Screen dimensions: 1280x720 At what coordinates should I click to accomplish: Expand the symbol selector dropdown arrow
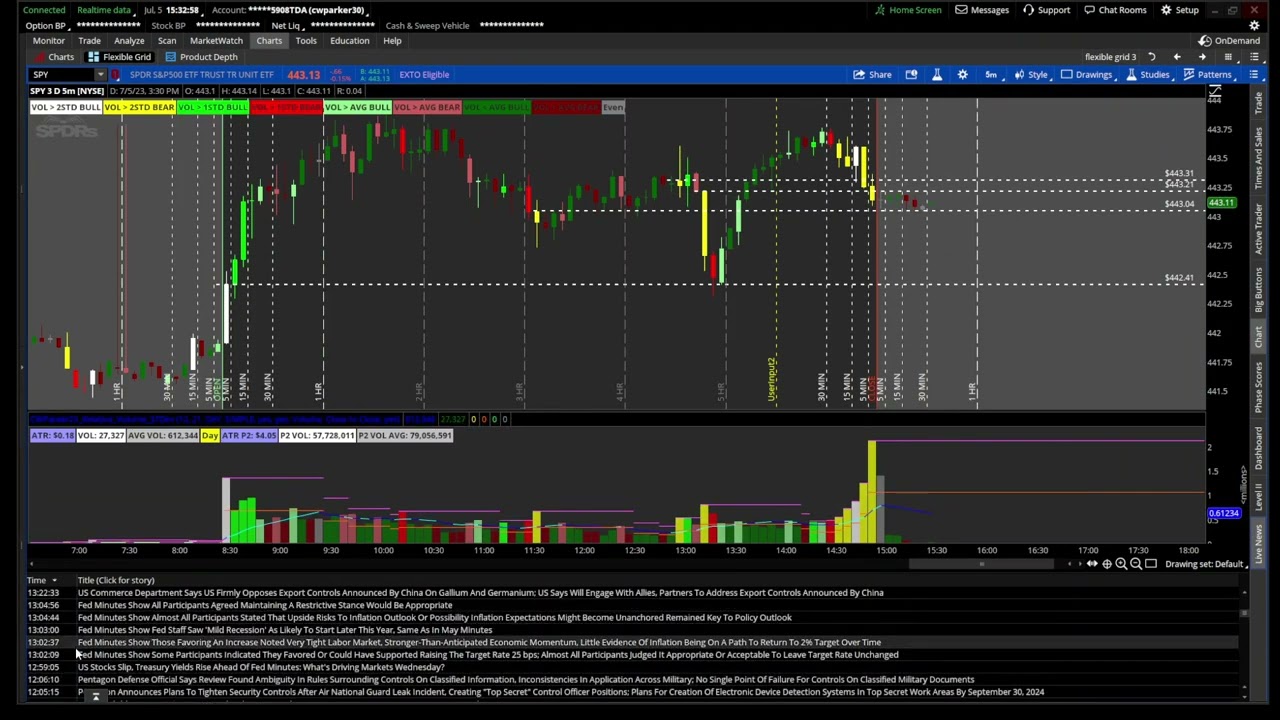point(101,75)
